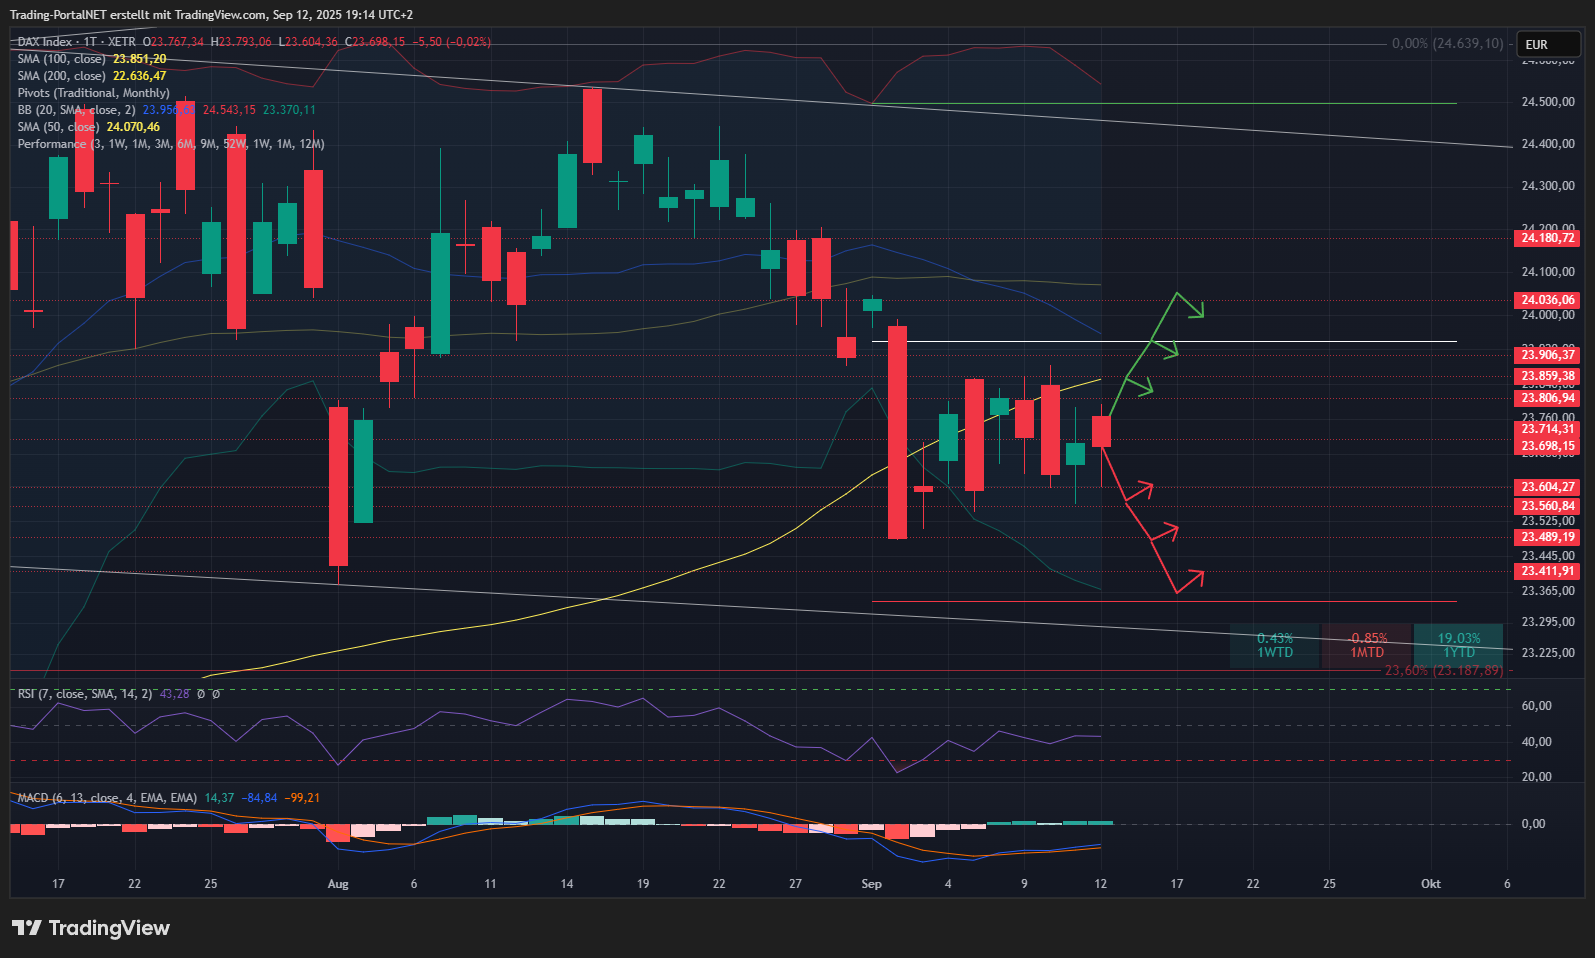Click the 1YTD performance box
Viewport: 1595px width, 958px height.
point(1458,645)
